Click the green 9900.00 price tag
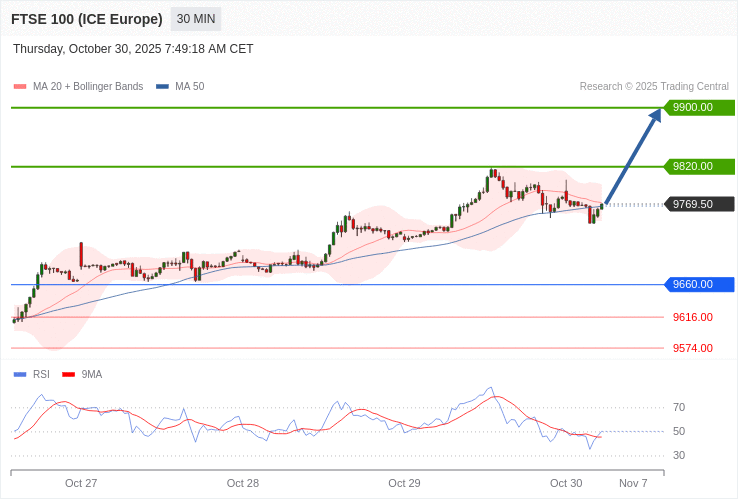738x500 pixels. (699, 107)
